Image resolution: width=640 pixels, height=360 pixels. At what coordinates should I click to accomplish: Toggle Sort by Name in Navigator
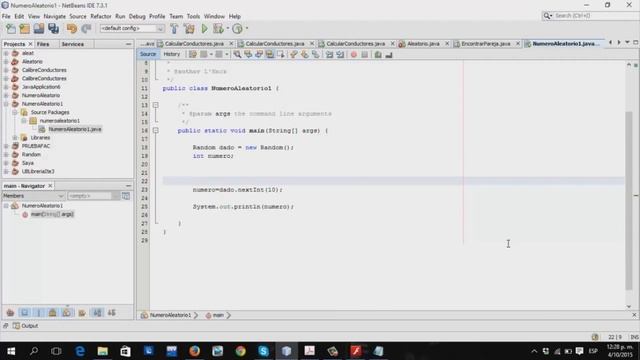coord(97,313)
